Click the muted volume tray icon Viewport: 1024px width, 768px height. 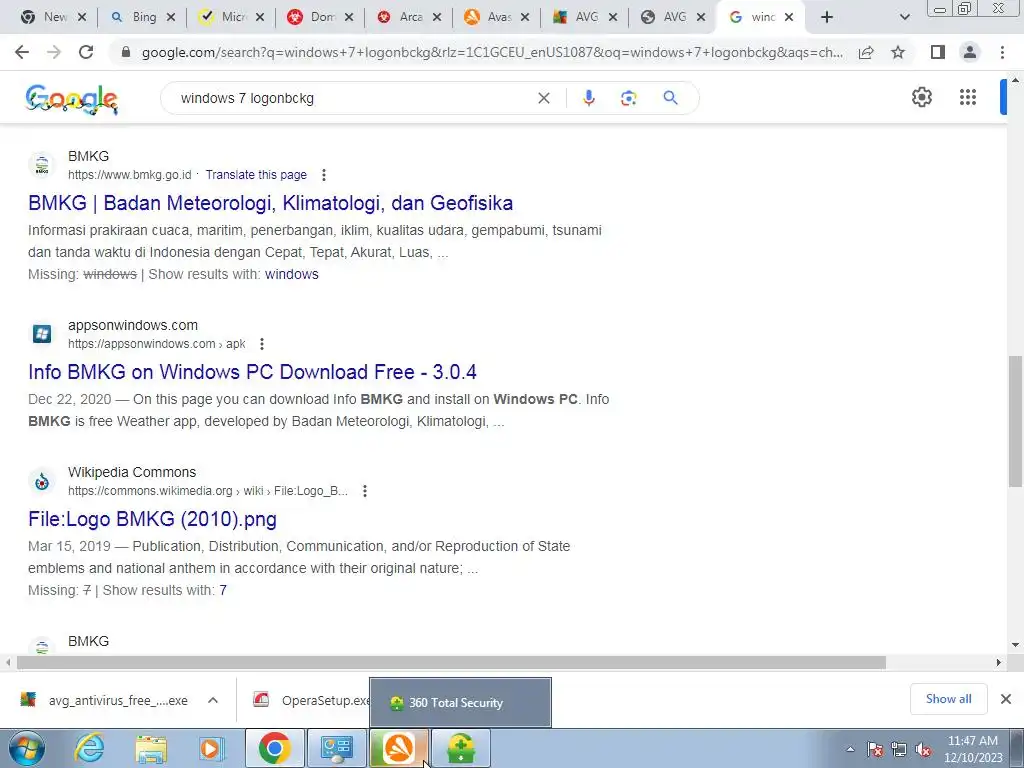pos(923,749)
